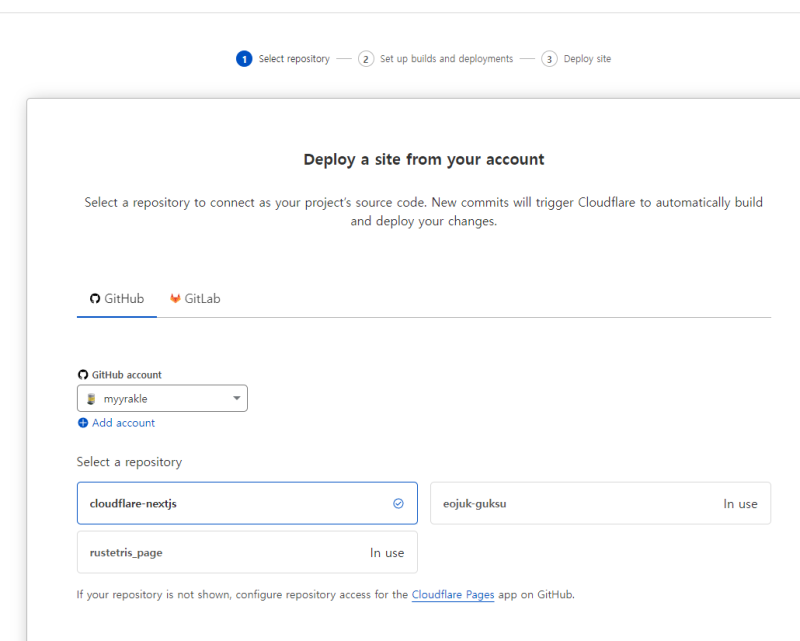Select the rustetris_page repository card
Image resolution: width=800 pixels, height=641 pixels.
(x=247, y=553)
